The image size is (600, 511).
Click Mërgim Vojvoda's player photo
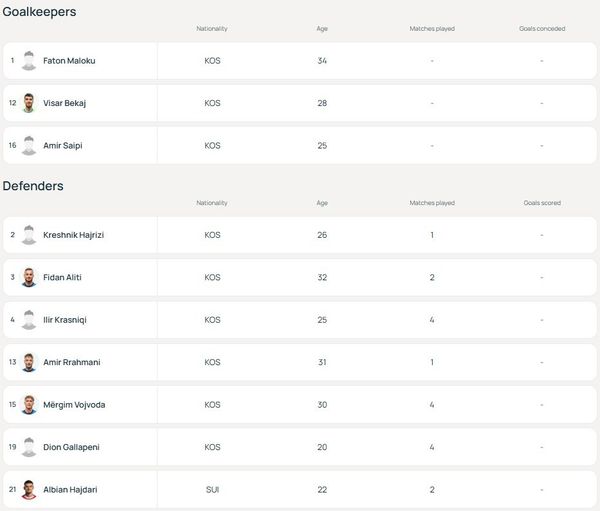point(29,405)
